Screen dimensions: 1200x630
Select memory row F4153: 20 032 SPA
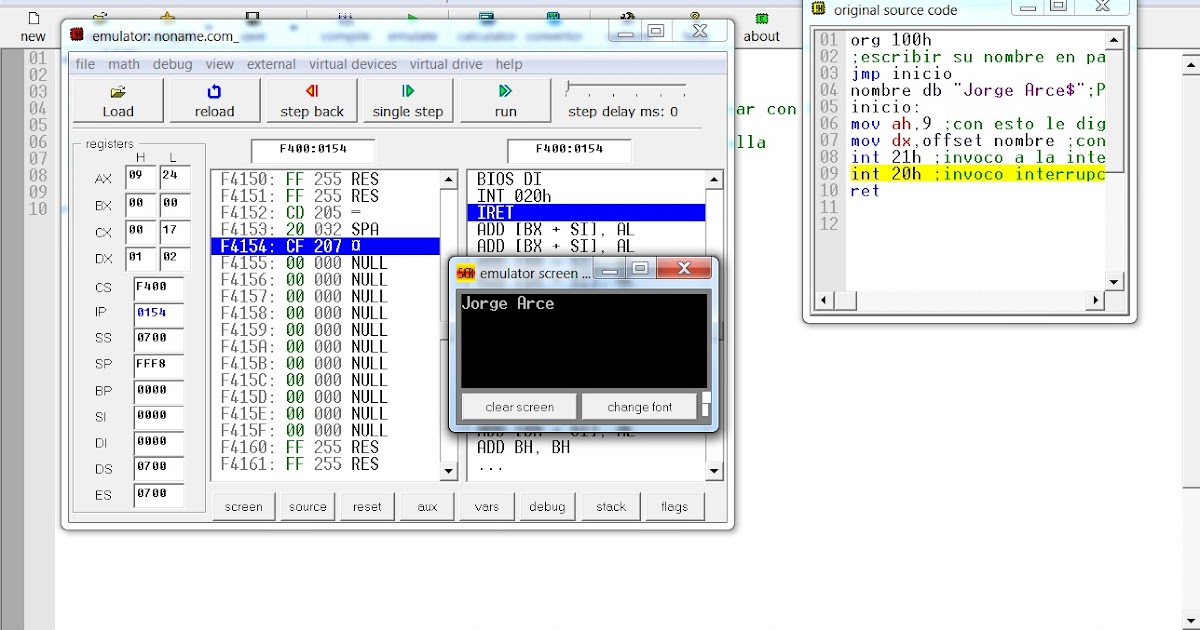(x=326, y=229)
